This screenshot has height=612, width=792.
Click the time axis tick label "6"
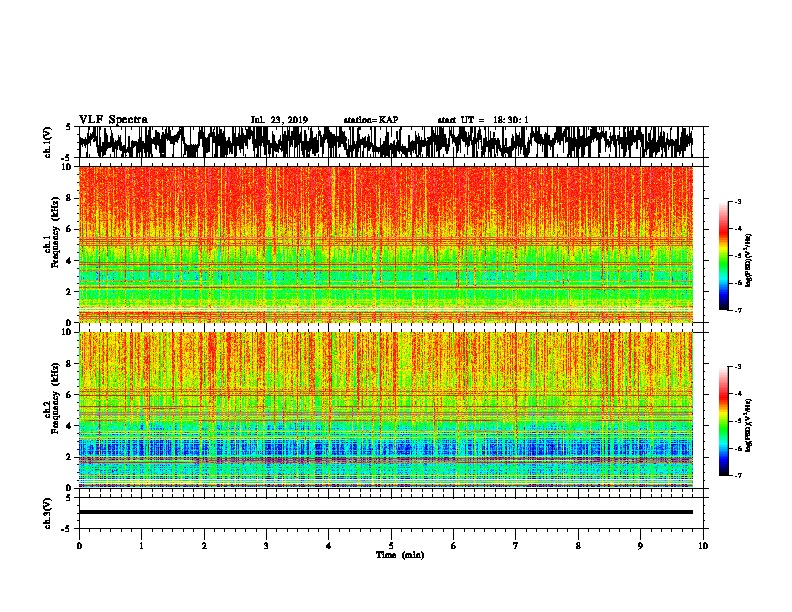[x=454, y=546]
